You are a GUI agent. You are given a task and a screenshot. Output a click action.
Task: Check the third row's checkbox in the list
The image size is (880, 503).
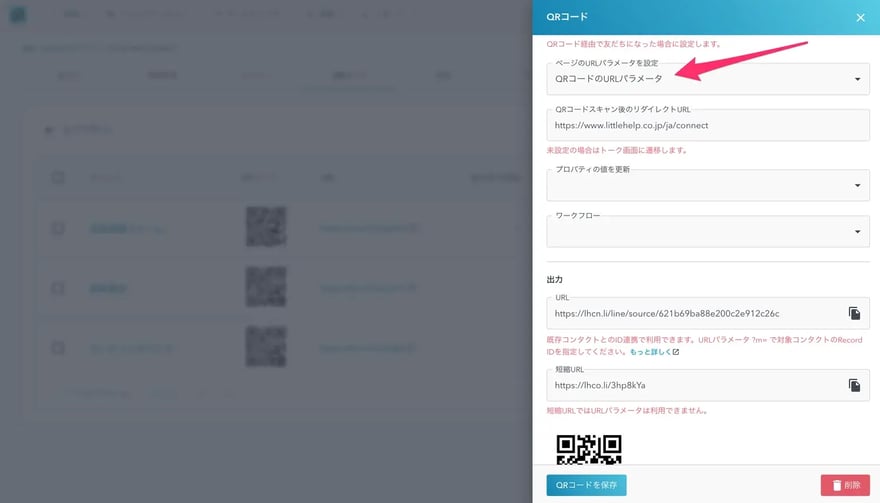(x=58, y=348)
